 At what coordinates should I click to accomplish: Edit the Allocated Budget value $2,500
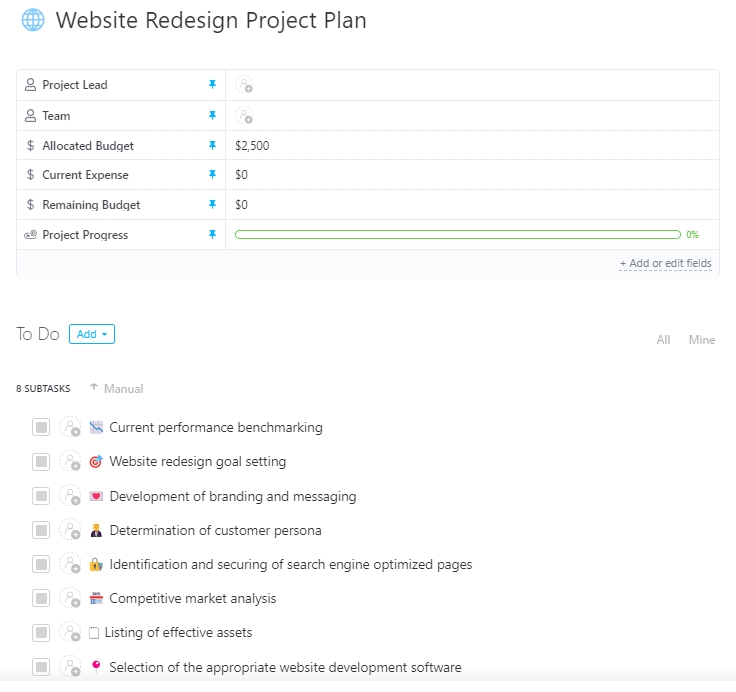click(252, 146)
